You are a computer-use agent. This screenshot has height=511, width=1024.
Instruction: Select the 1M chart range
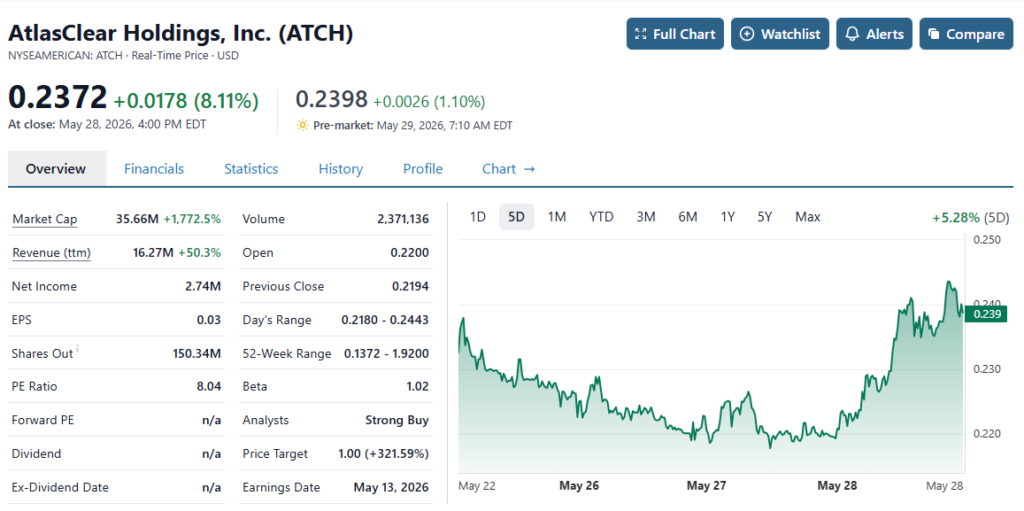(x=556, y=217)
